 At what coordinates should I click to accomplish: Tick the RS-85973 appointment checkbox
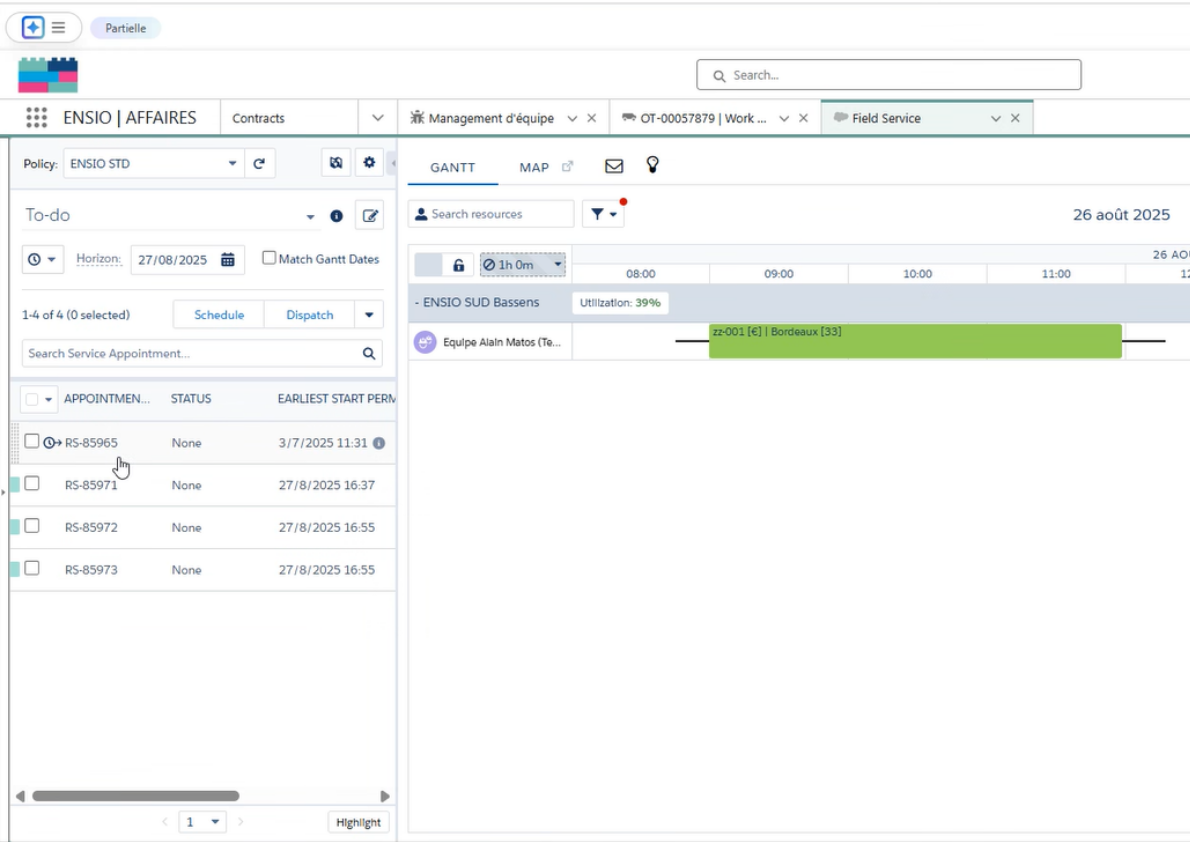click(32, 568)
